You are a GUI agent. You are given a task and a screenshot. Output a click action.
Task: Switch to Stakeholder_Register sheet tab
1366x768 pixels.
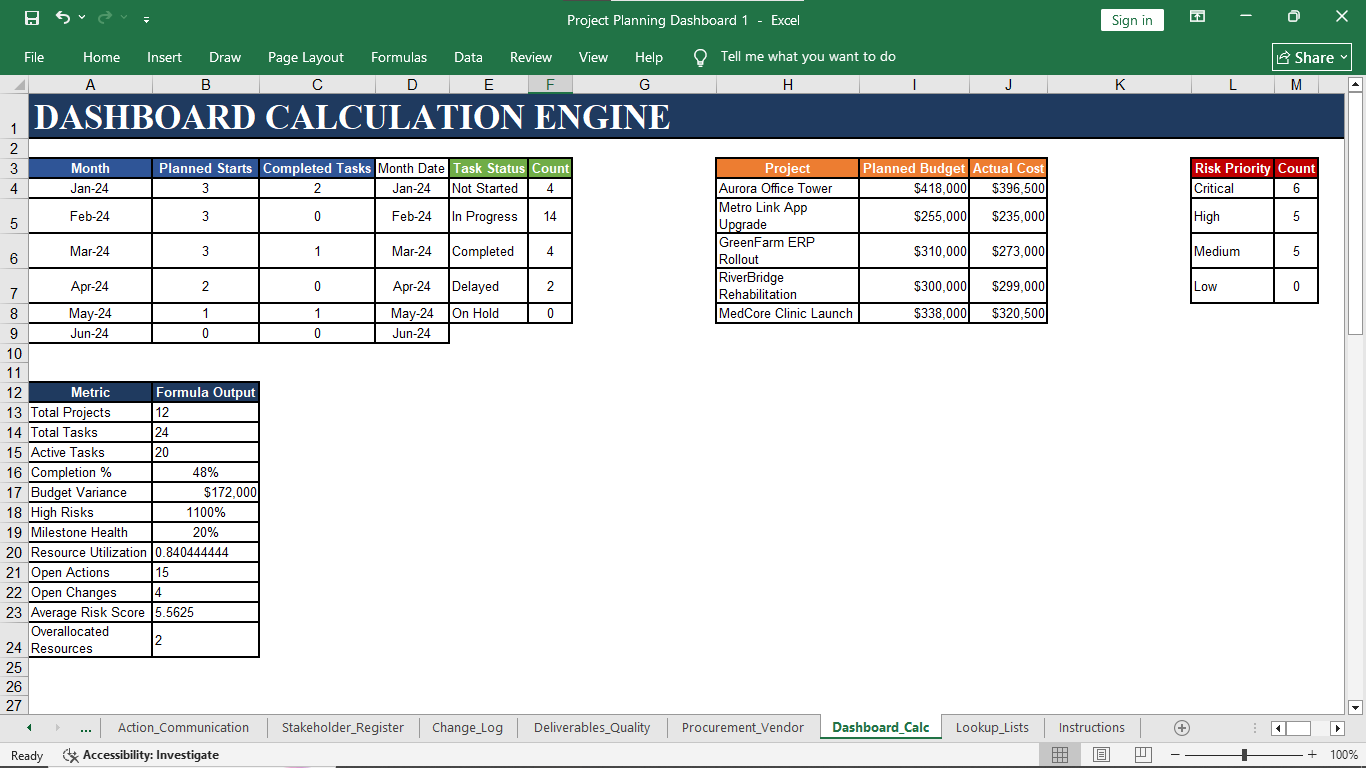tap(343, 727)
